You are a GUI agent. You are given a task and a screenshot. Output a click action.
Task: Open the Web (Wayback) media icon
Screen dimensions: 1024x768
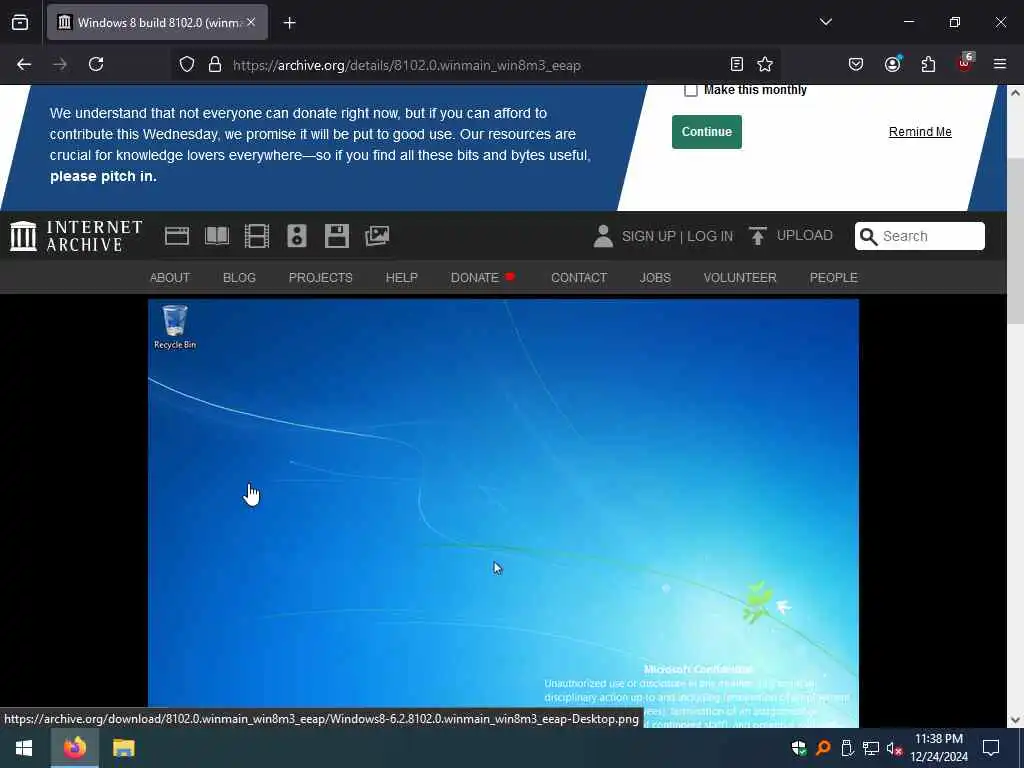click(x=177, y=236)
